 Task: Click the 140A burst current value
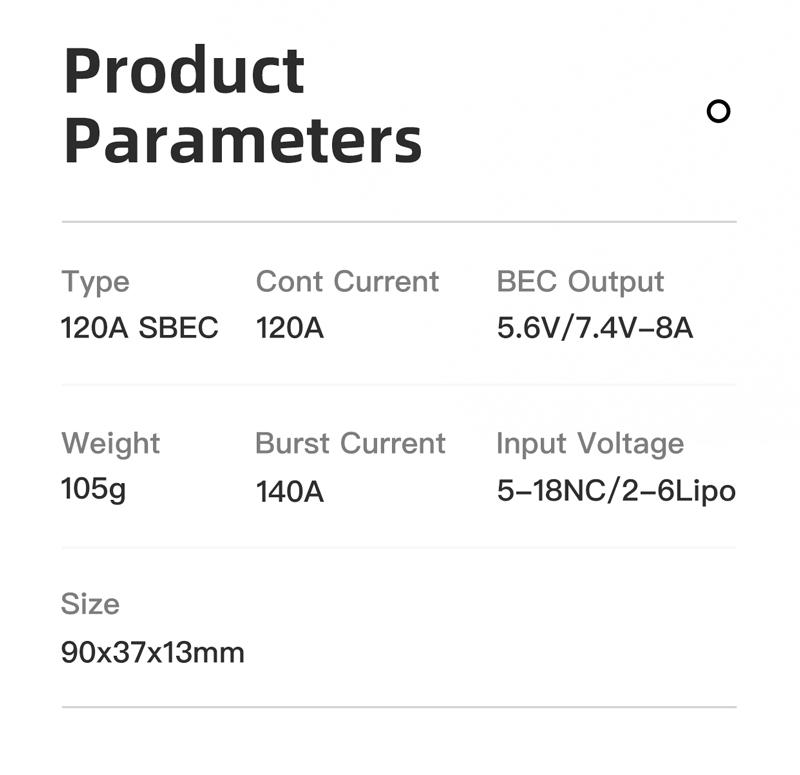pyautogui.click(x=290, y=492)
